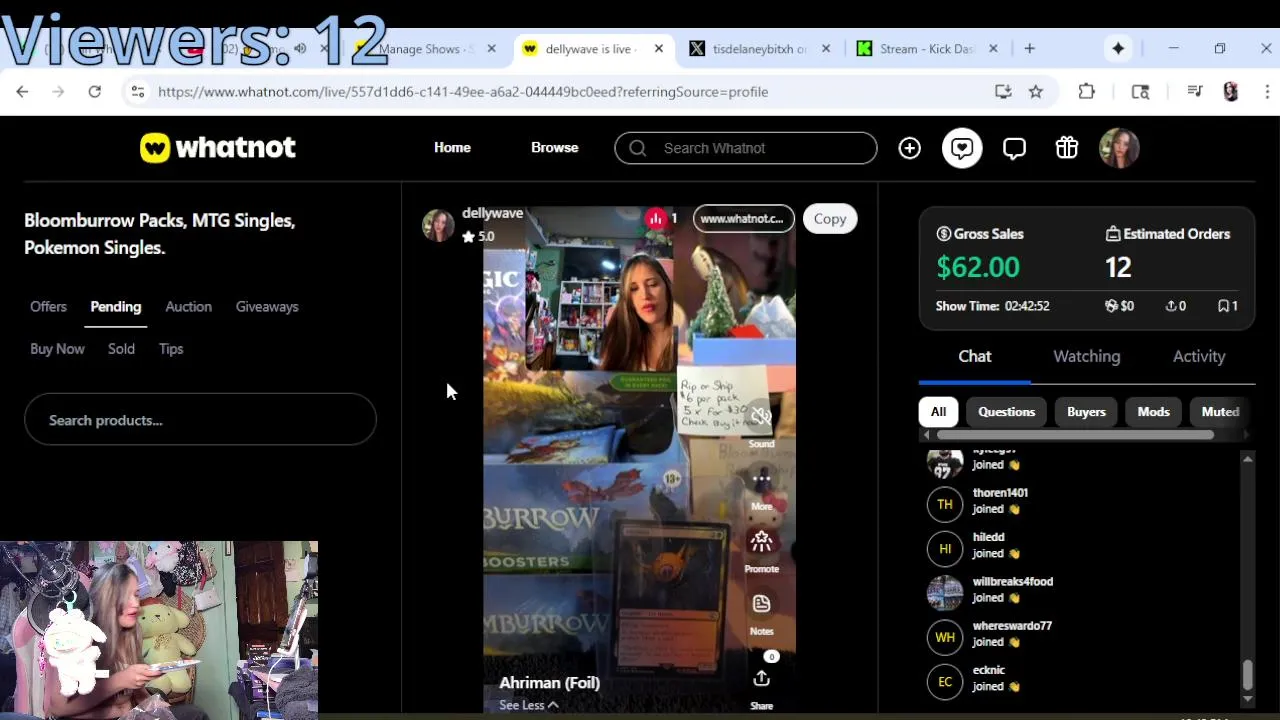Open a new browser tab
Image resolution: width=1280 pixels, height=720 pixels.
coord(1029,48)
